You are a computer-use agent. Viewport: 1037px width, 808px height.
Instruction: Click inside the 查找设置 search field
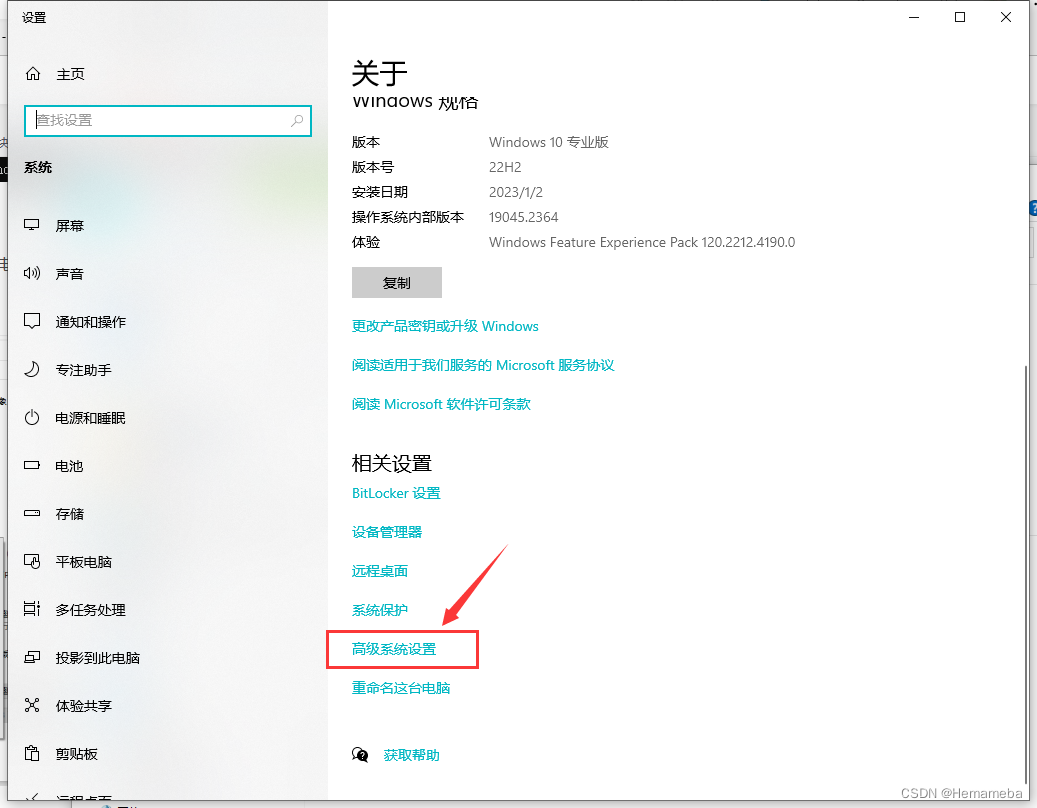tap(160, 120)
